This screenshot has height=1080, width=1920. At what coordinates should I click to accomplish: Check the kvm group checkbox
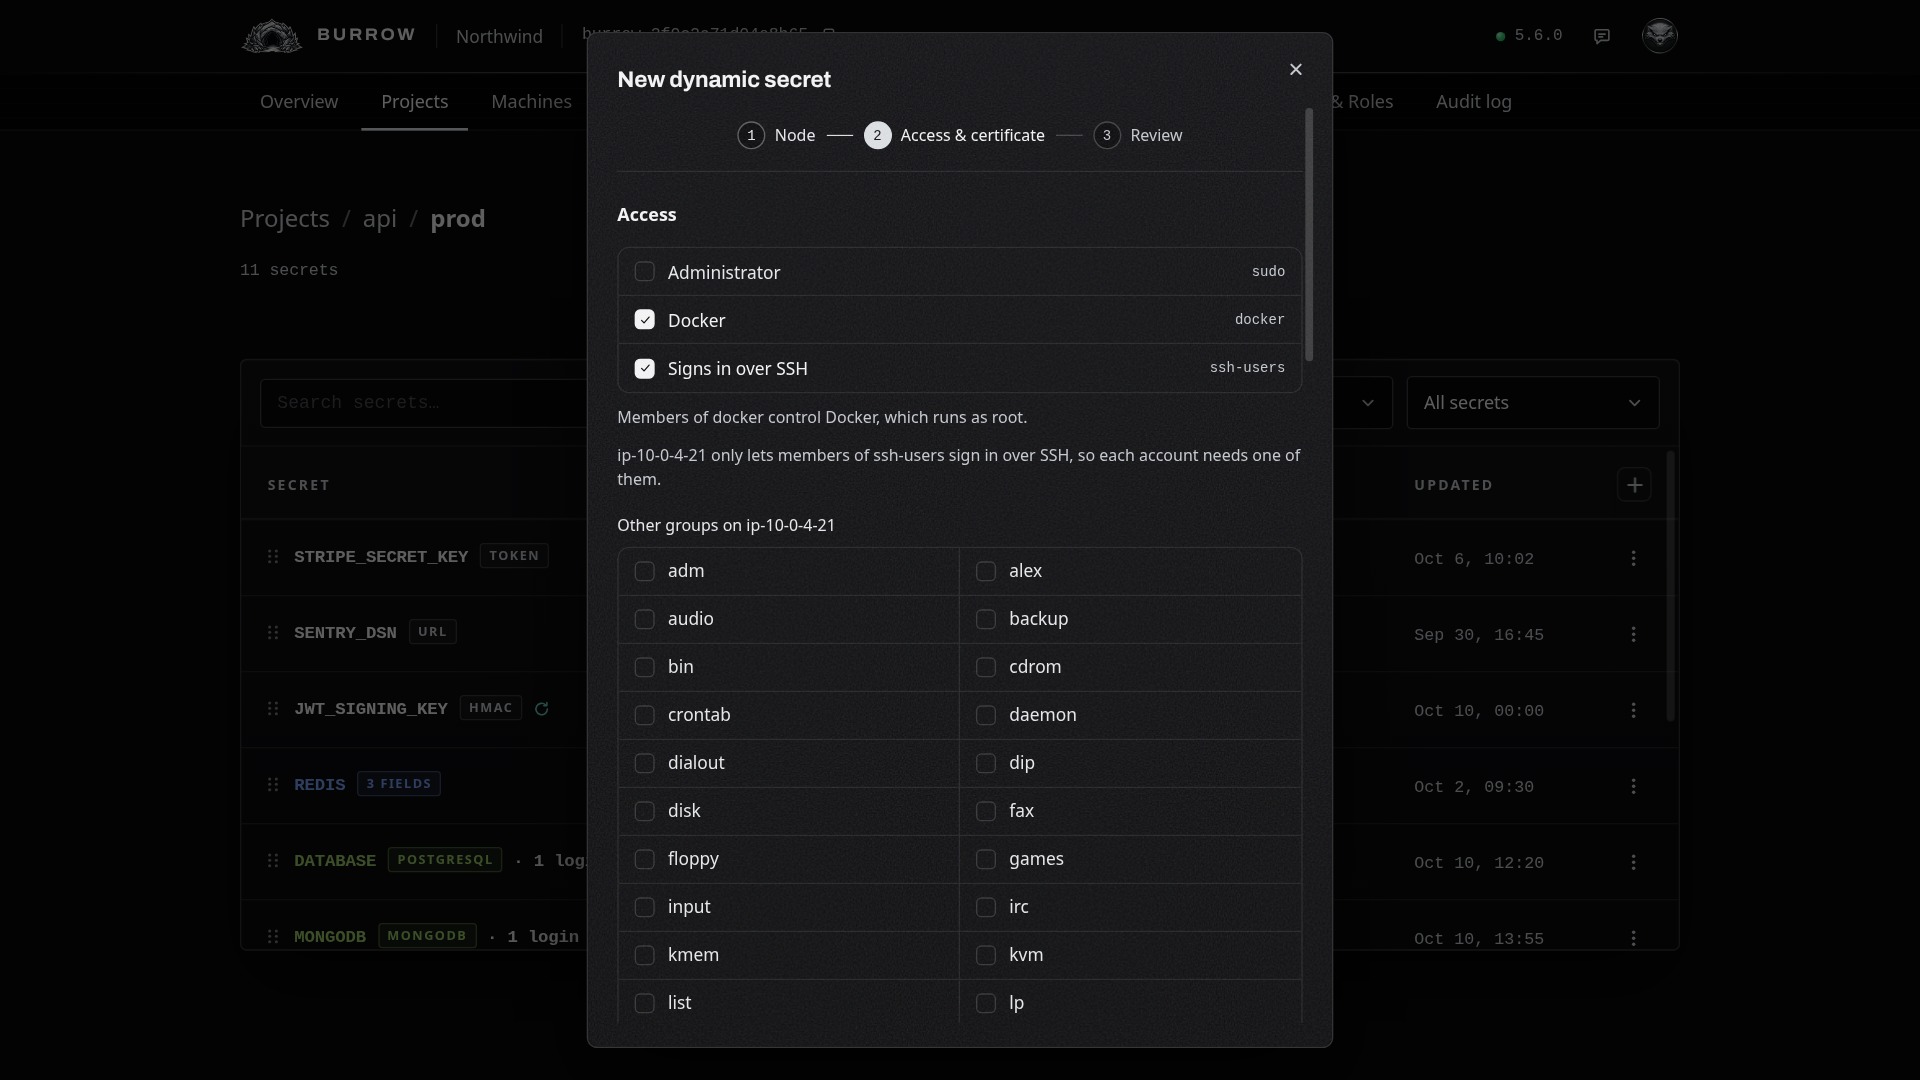986,955
